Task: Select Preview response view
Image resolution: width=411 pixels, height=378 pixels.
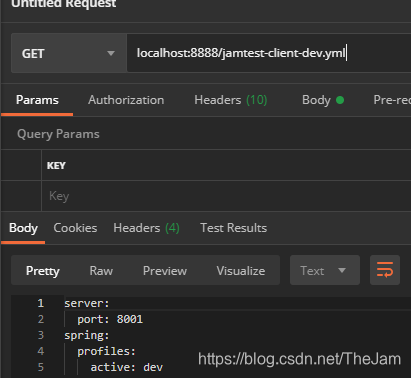Action: coord(165,271)
